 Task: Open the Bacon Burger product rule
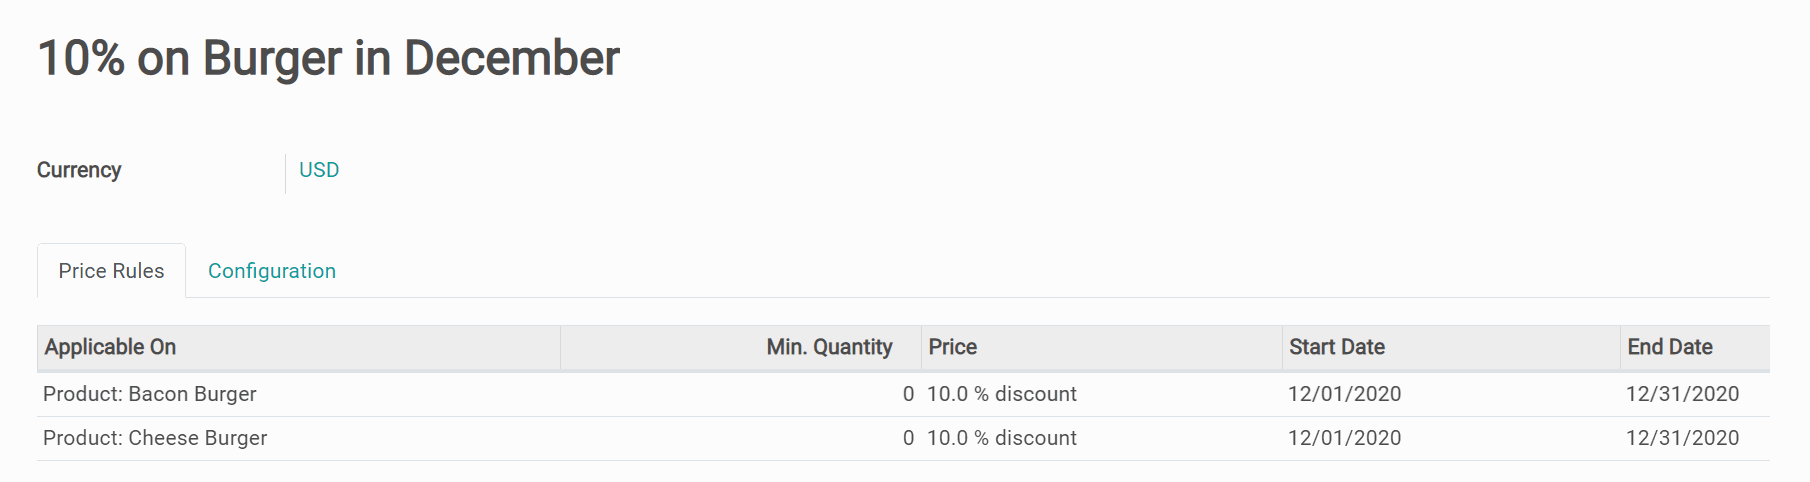tap(150, 394)
